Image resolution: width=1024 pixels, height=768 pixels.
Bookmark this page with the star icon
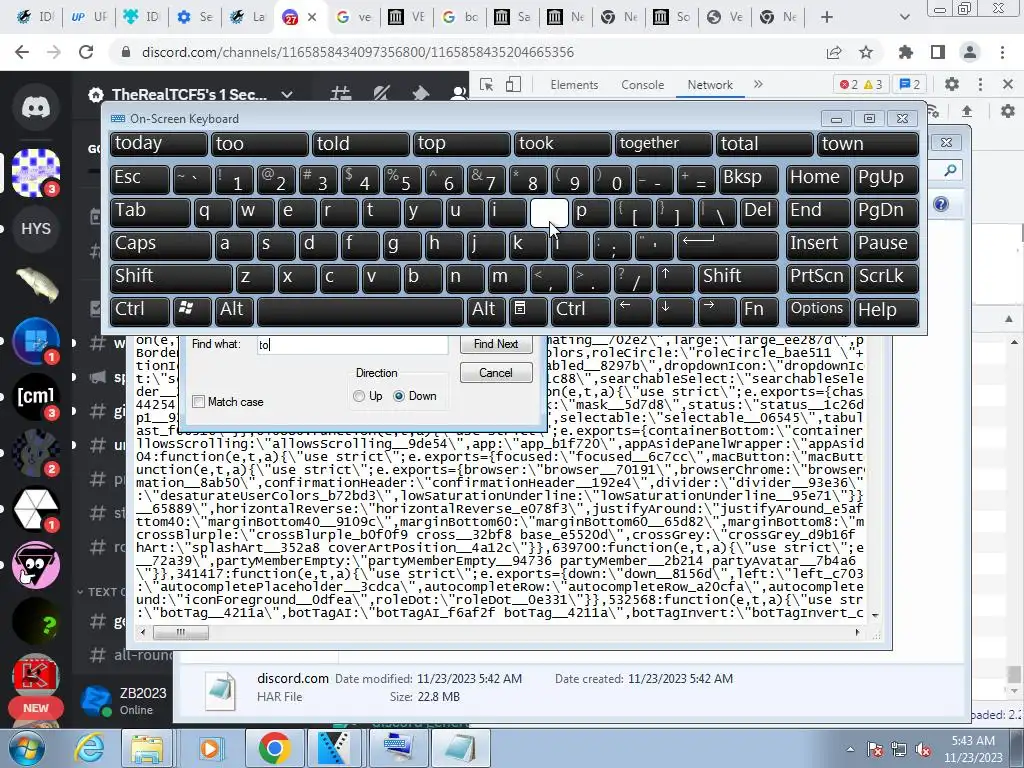pos(866,52)
